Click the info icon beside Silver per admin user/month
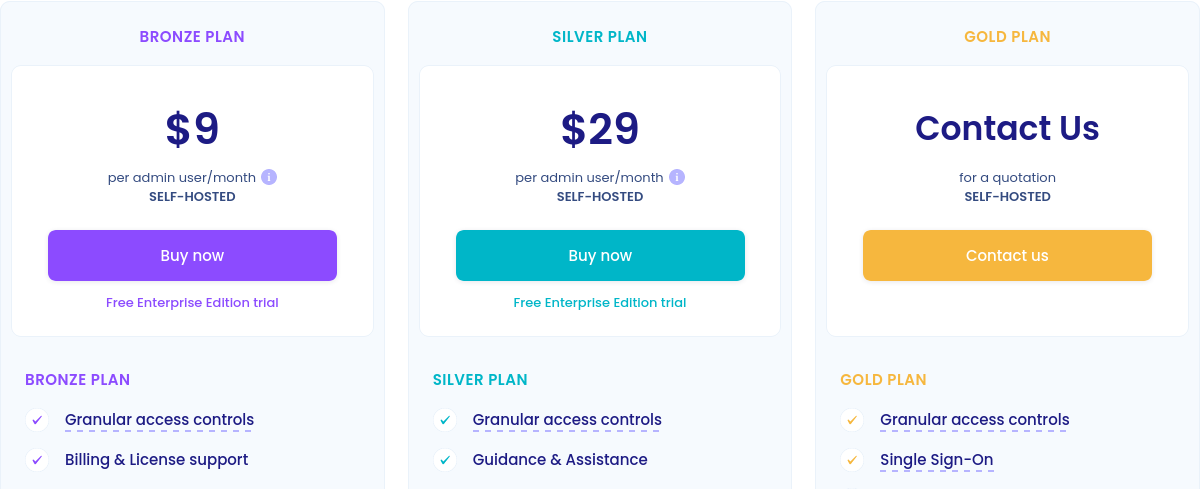This screenshot has width=1200, height=489. tap(677, 177)
